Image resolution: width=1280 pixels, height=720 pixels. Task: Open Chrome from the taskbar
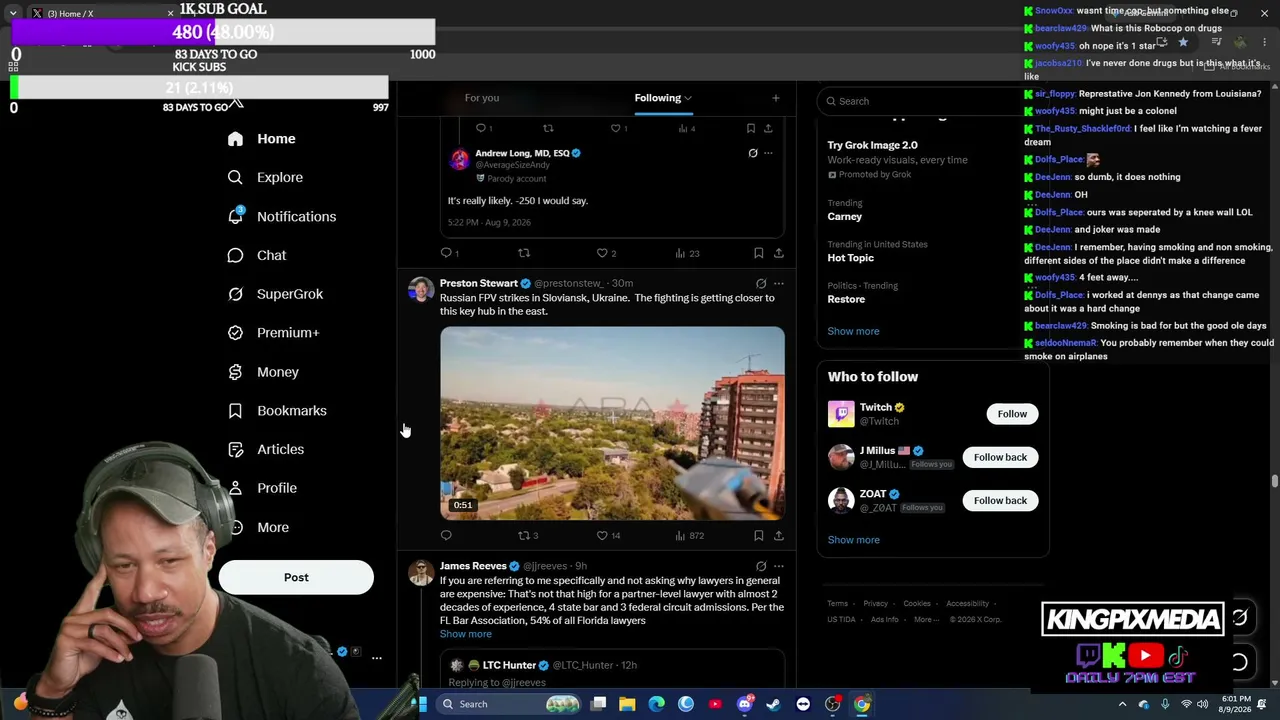point(861,704)
